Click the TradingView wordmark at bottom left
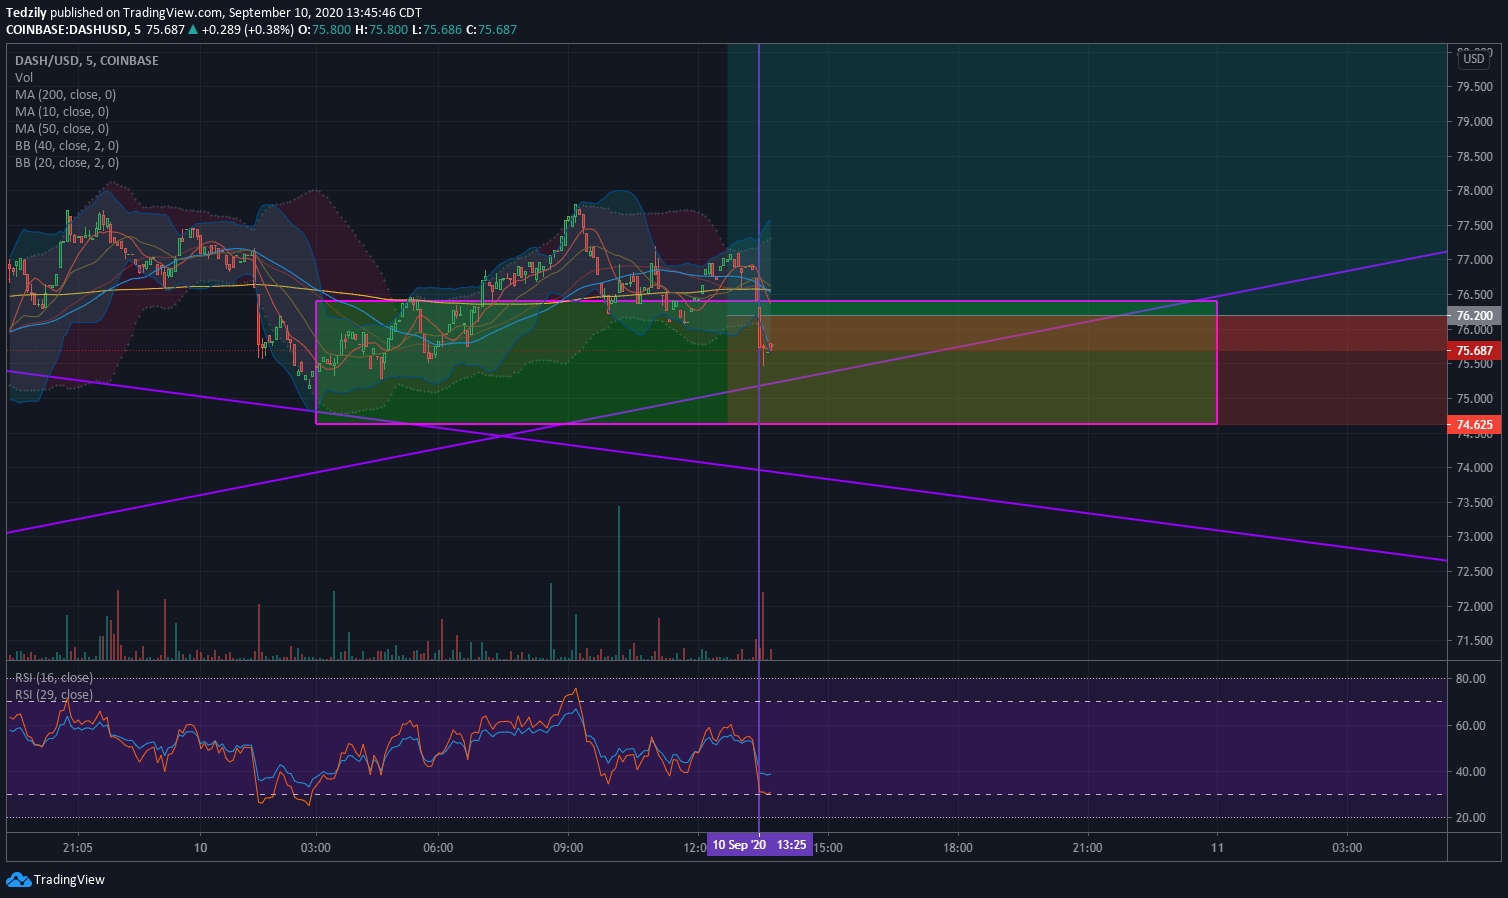Image resolution: width=1508 pixels, height=898 pixels. [x=69, y=880]
